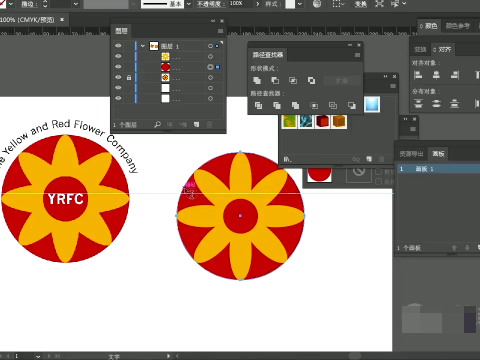Click opacity 100% expand arrow
480x360 pixels.
[258, 4]
